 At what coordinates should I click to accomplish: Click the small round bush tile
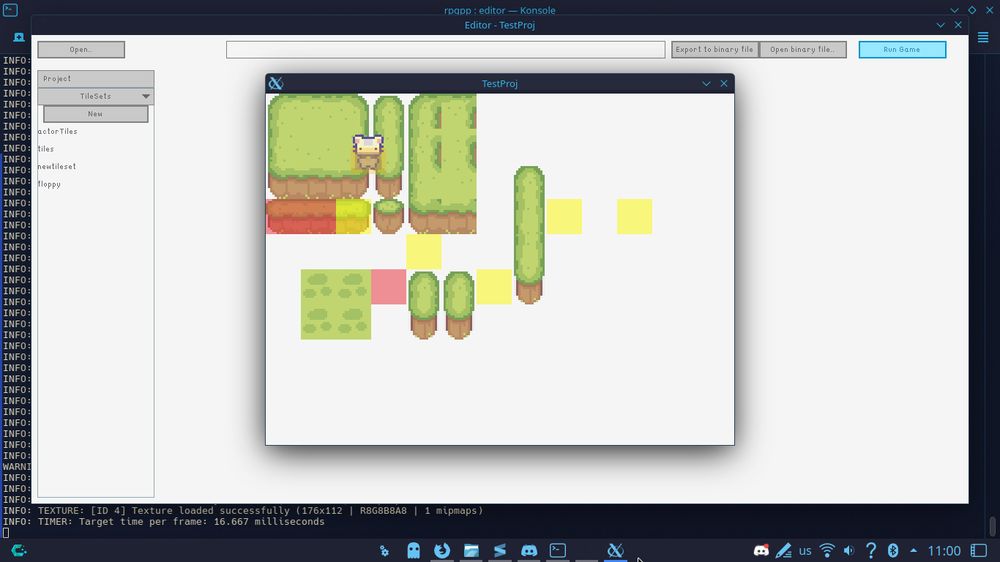388,216
